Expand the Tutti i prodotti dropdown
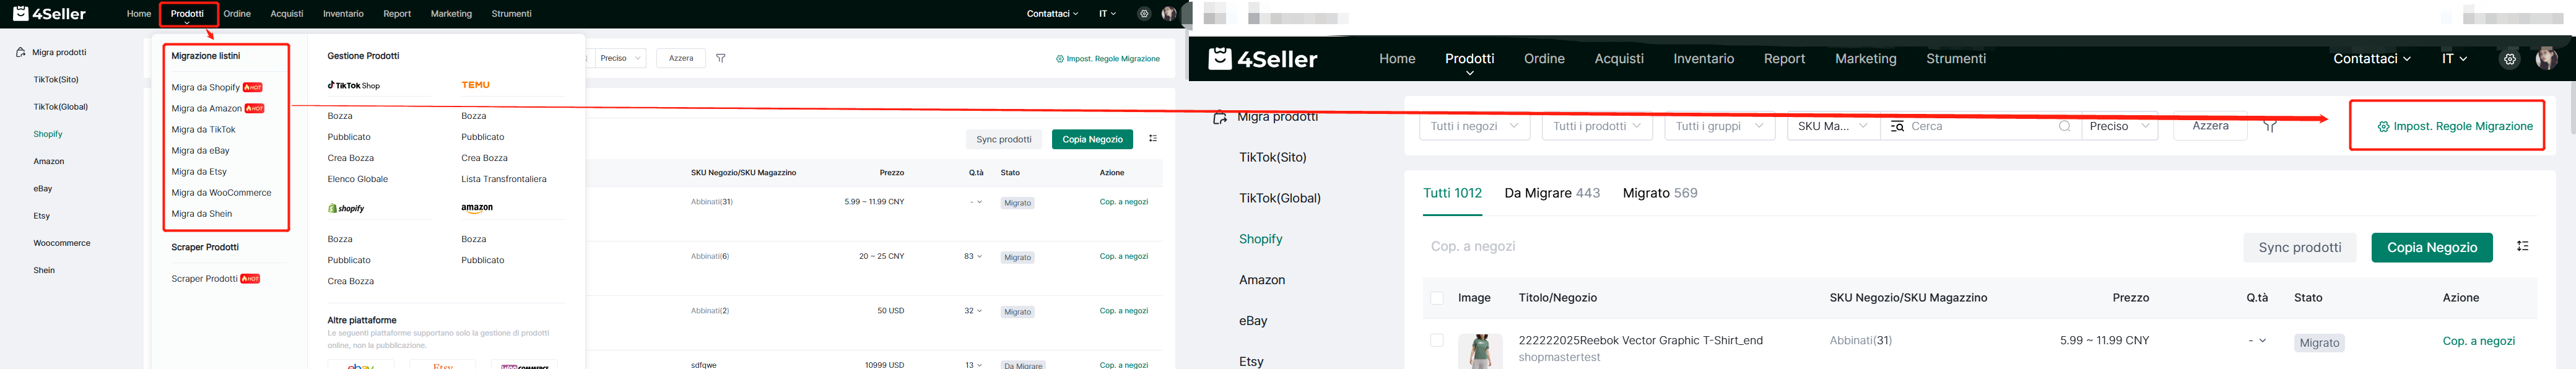Image resolution: width=2576 pixels, height=369 pixels. point(1597,127)
